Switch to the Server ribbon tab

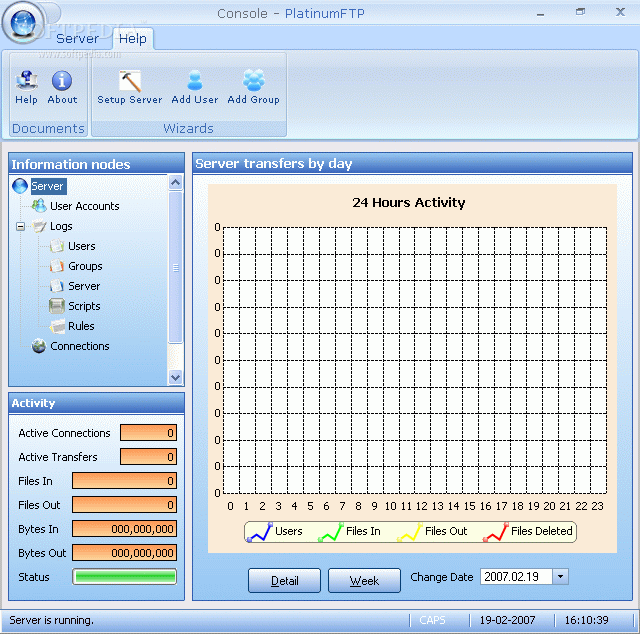pos(77,38)
